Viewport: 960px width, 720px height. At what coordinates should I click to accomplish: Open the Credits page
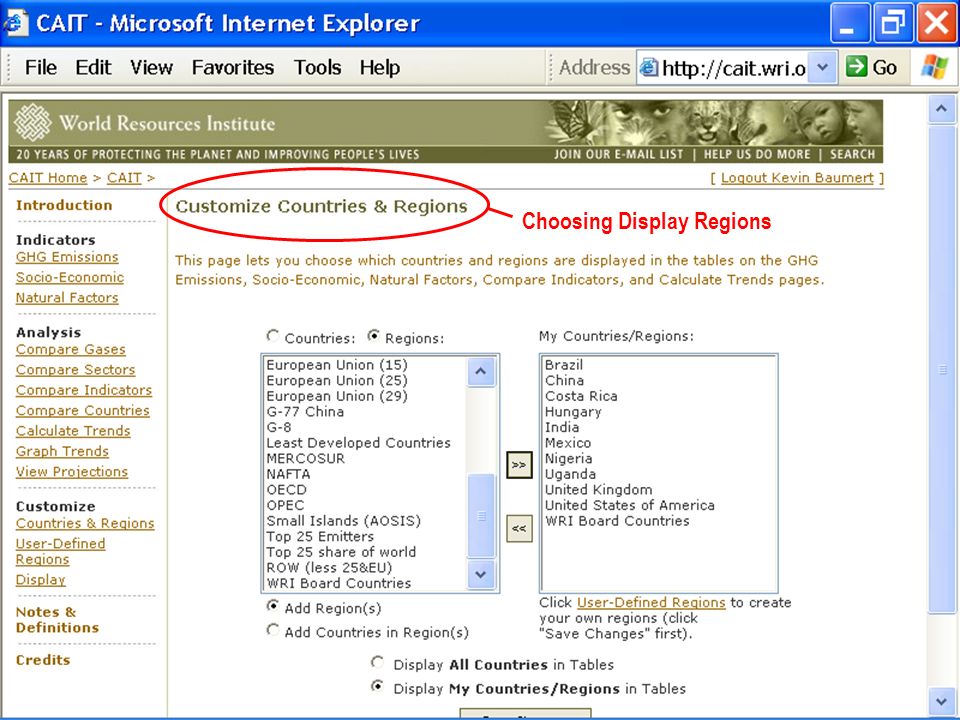coord(43,660)
